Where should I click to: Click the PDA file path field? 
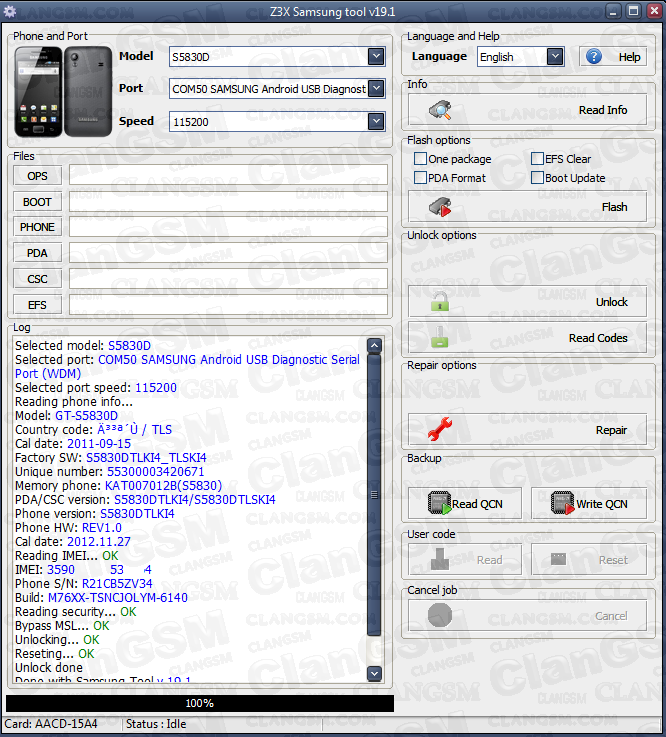(x=228, y=252)
